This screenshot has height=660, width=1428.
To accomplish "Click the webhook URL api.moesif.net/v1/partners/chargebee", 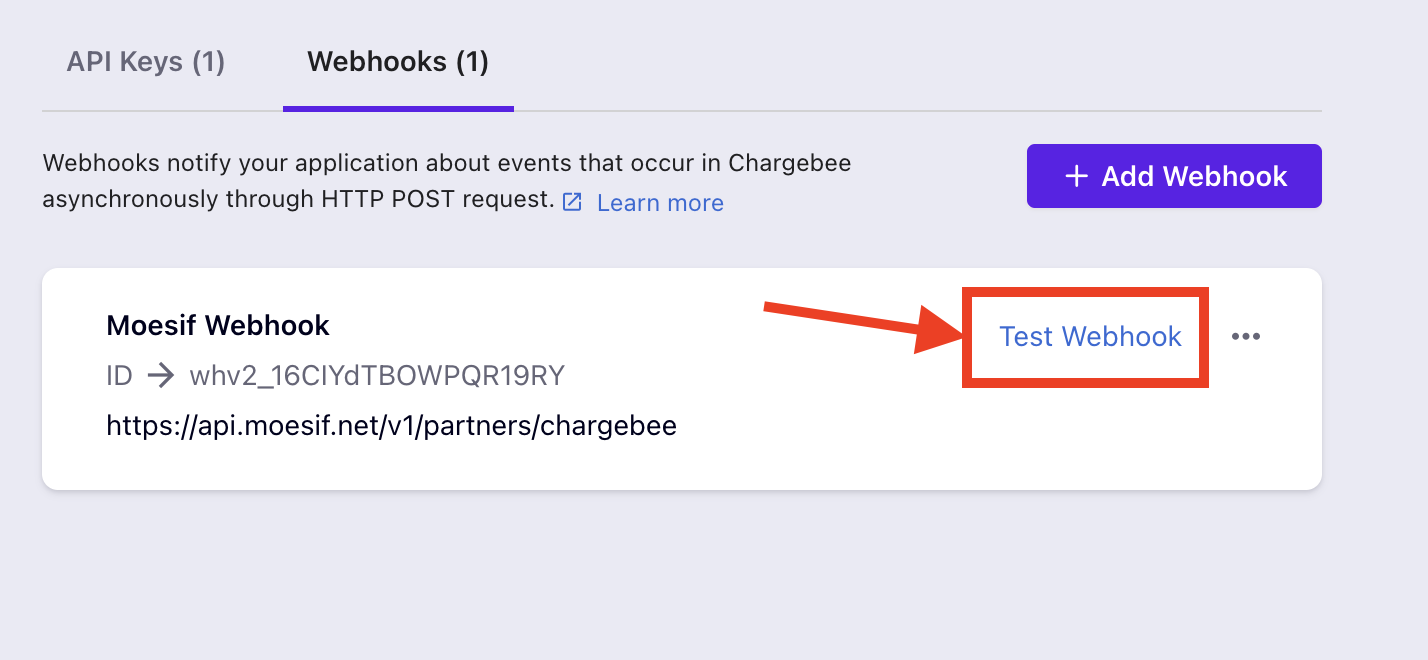I will coord(390,425).
